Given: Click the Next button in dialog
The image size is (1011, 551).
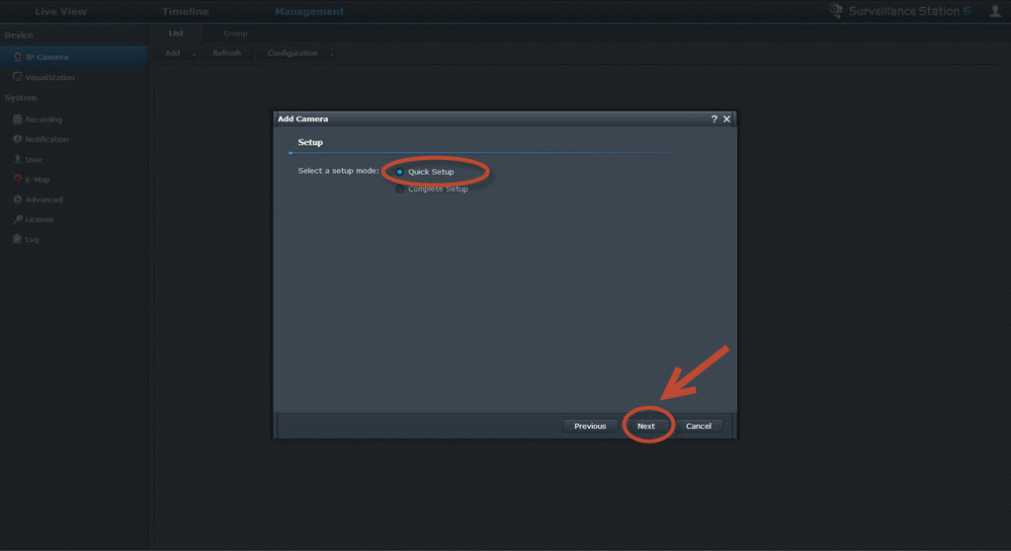Looking at the screenshot, I should coord(646,426).
